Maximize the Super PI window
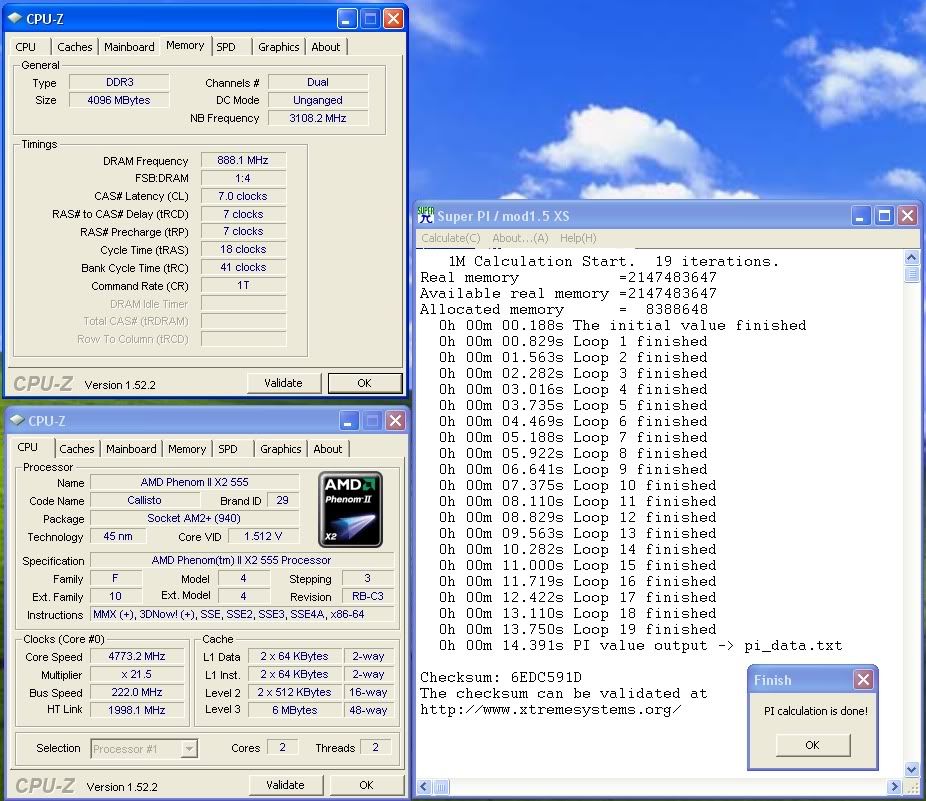926x801 pixels. [884, 216]
